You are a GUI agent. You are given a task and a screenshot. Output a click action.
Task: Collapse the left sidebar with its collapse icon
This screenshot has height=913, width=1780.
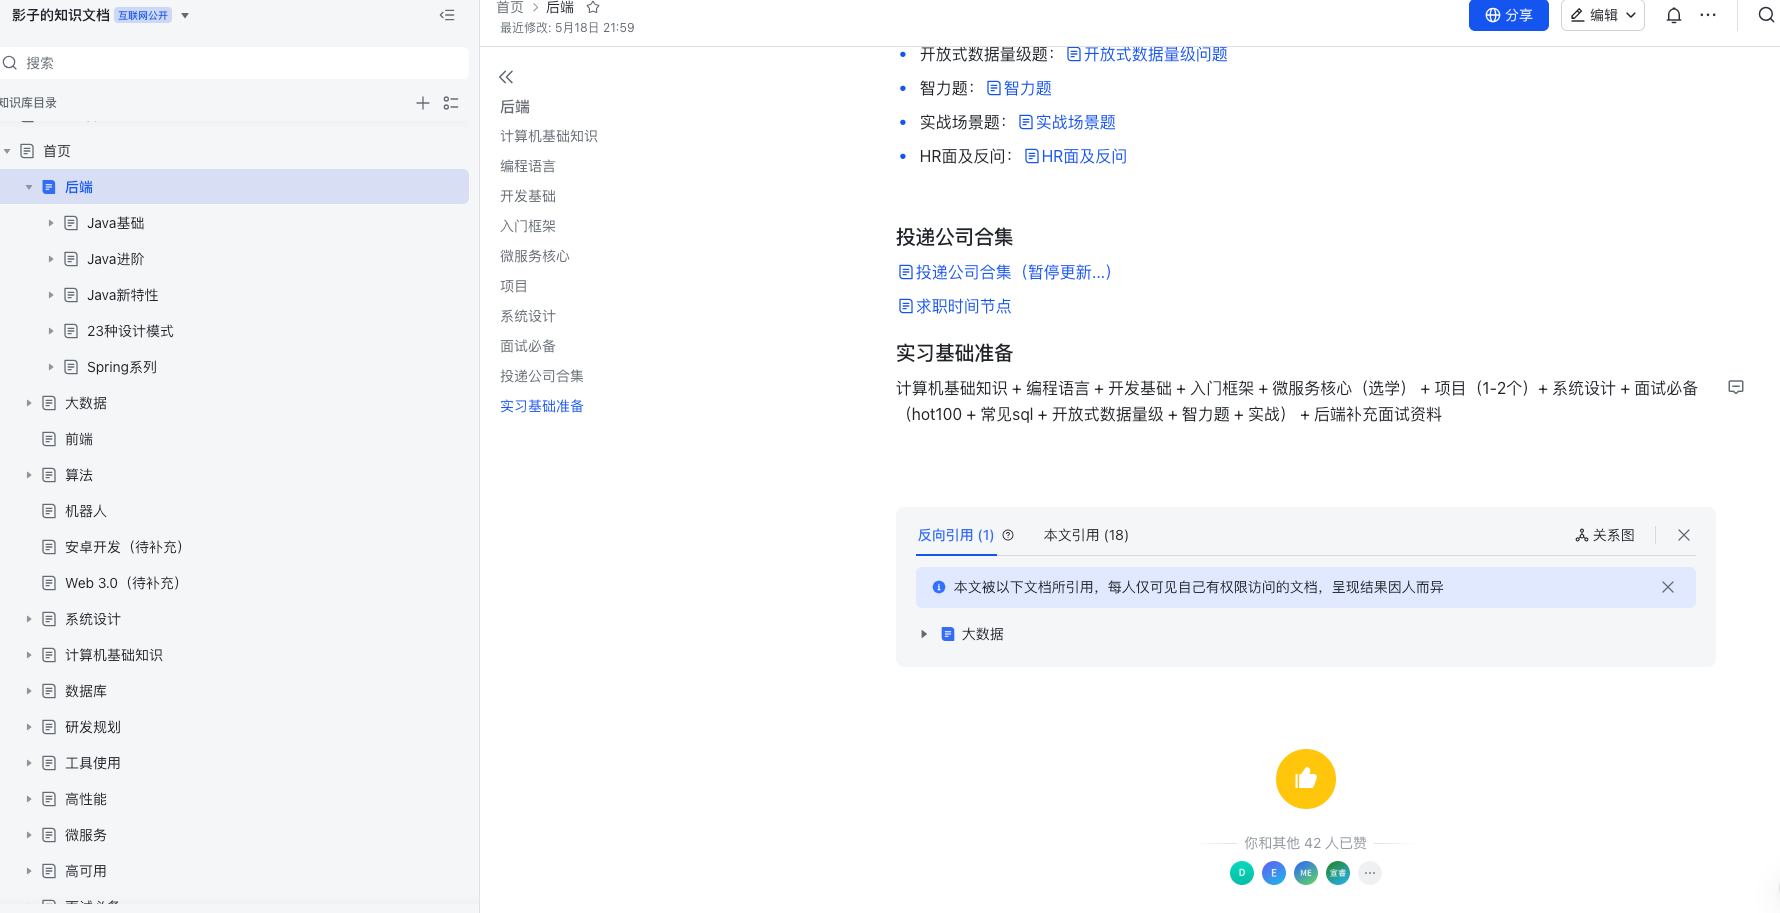447,15
